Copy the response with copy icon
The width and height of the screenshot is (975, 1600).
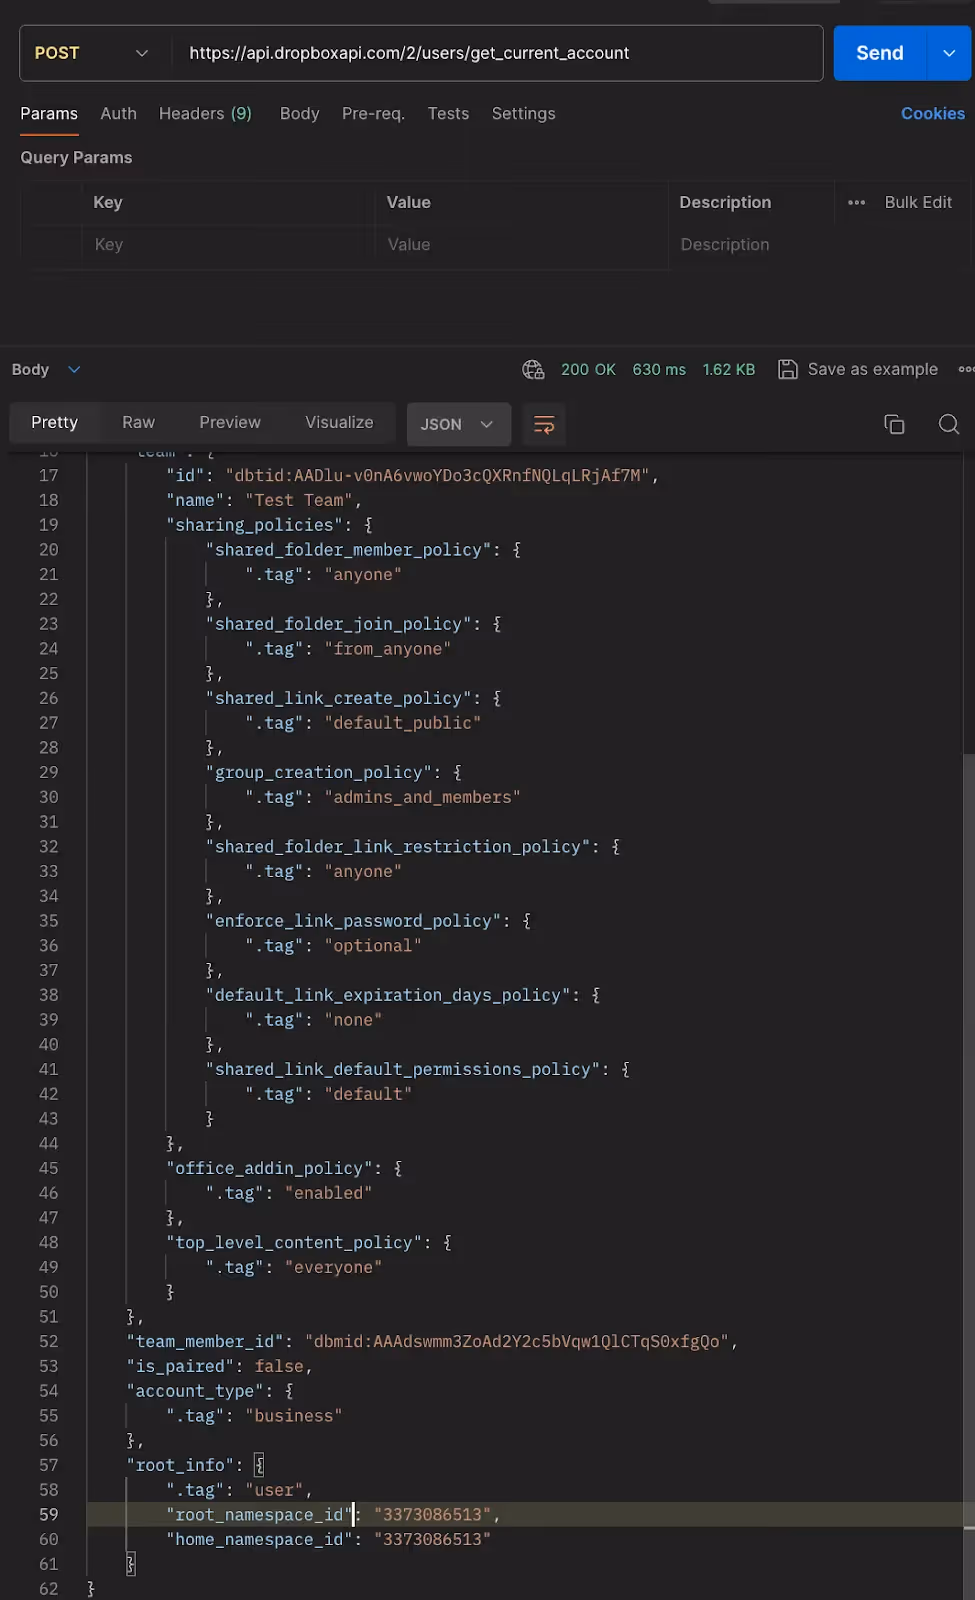[x=894, y=424]
